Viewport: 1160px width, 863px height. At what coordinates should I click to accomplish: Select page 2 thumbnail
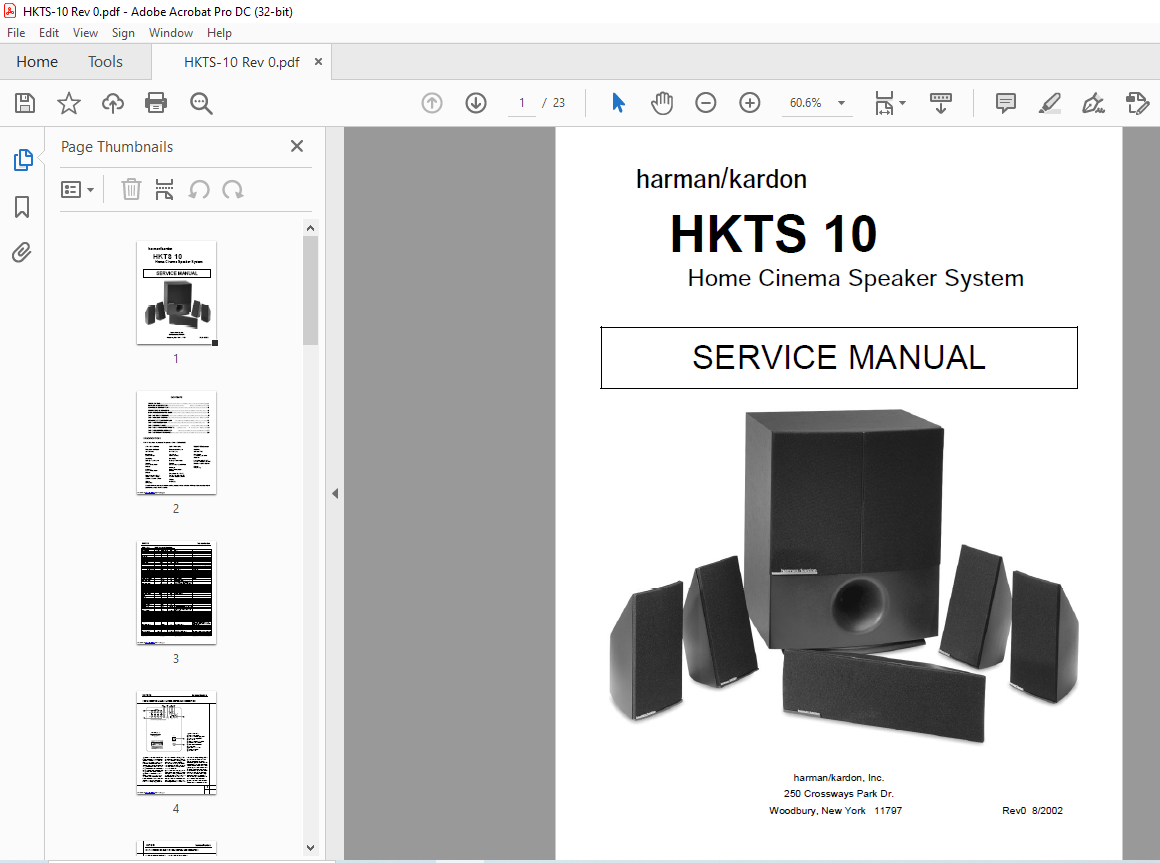pyautogui.click(x=176, y=442)
